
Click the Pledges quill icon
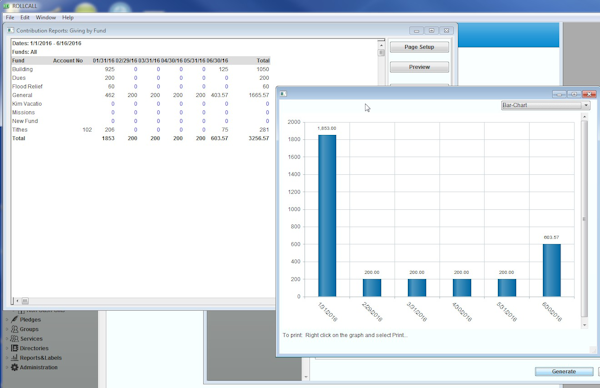tap(15, 319)
